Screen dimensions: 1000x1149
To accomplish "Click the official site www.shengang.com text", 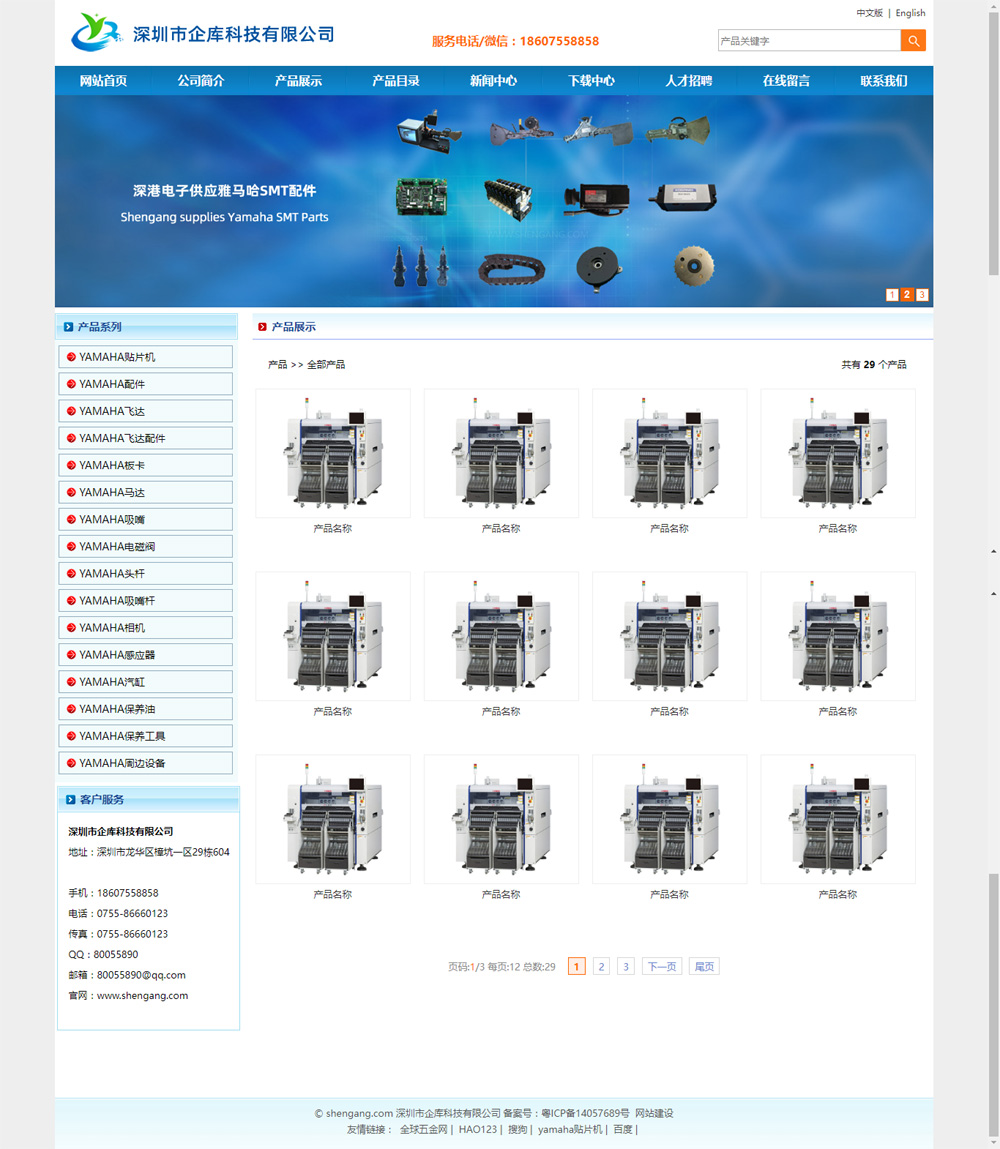I will click(142, 995).
